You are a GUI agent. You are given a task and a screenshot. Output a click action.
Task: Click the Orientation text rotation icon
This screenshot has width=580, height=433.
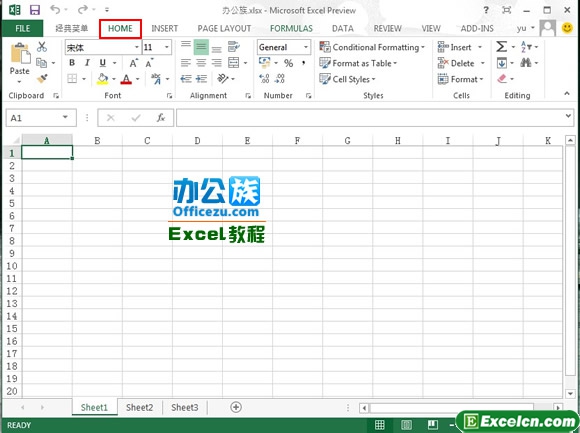click(223, 78)
